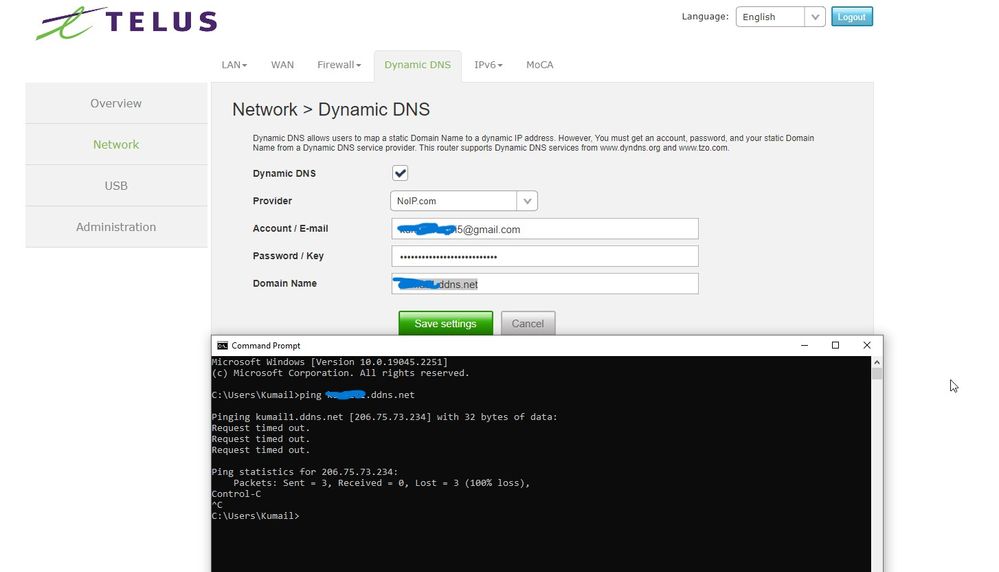The height and width of the screenshot is (572, 999).
Task: Log out using the Logout button
Action: (851, 17)
